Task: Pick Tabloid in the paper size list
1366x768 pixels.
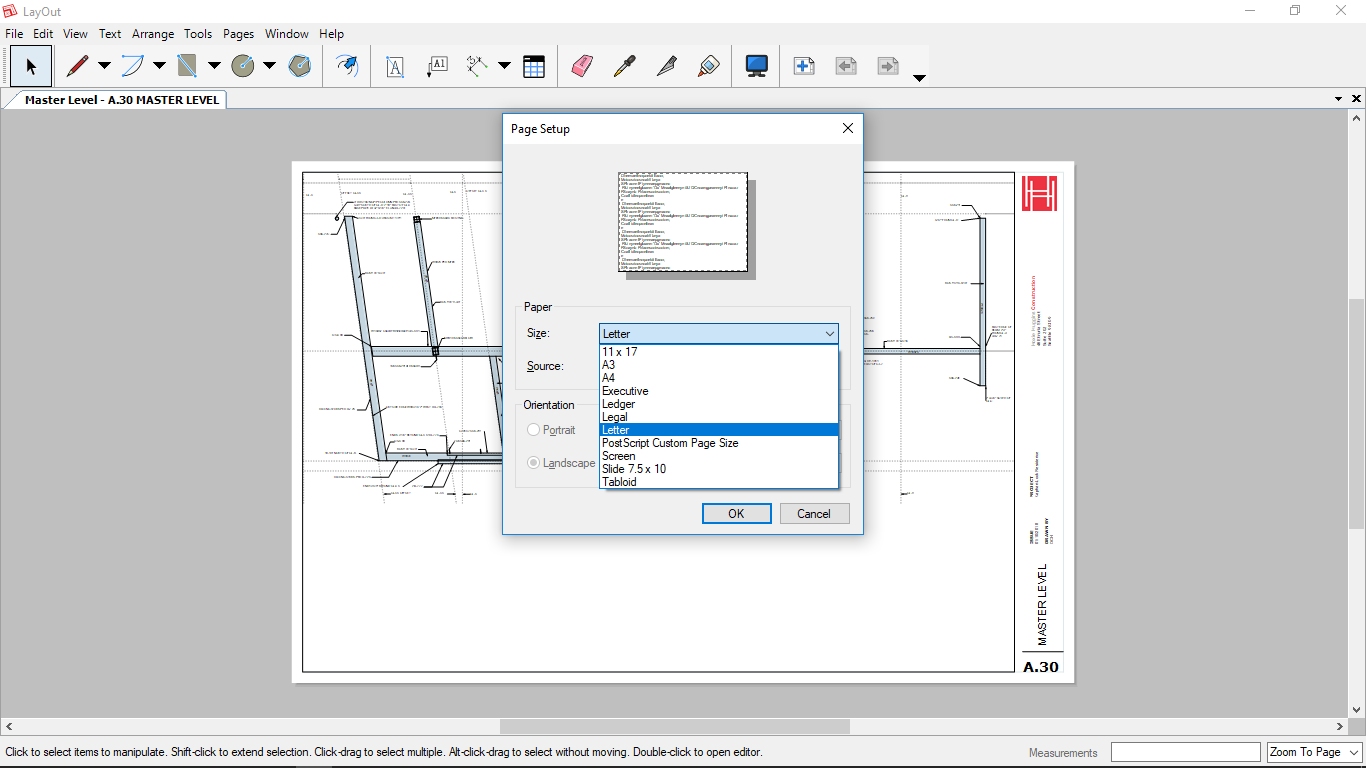Action: click(x=619, y=482)
